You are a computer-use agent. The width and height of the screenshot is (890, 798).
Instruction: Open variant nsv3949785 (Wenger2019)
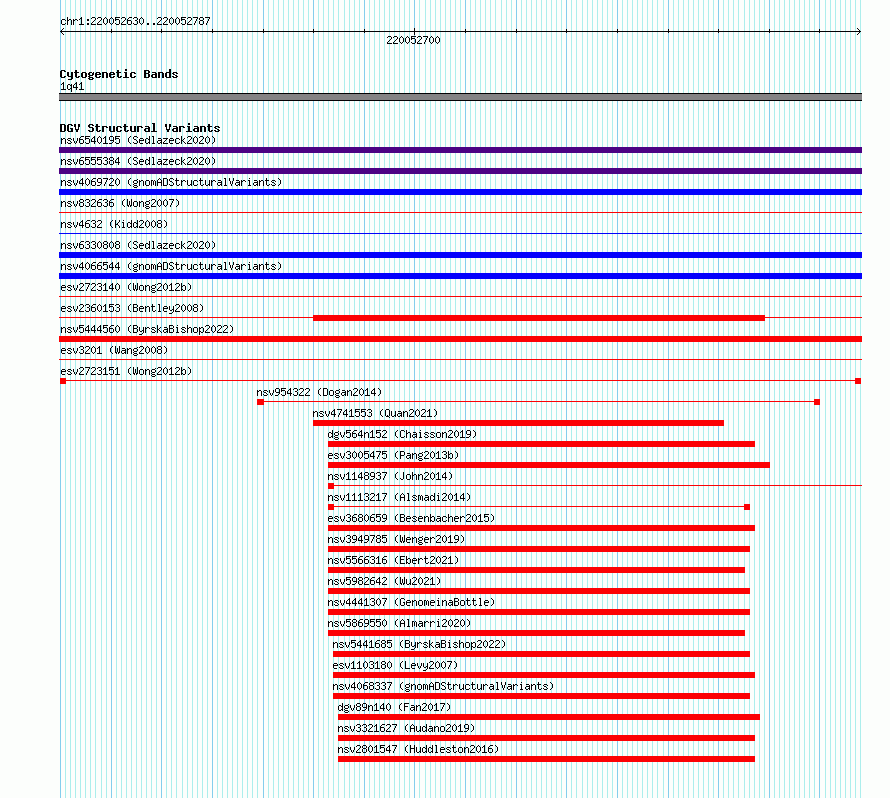tap(396, 539)
